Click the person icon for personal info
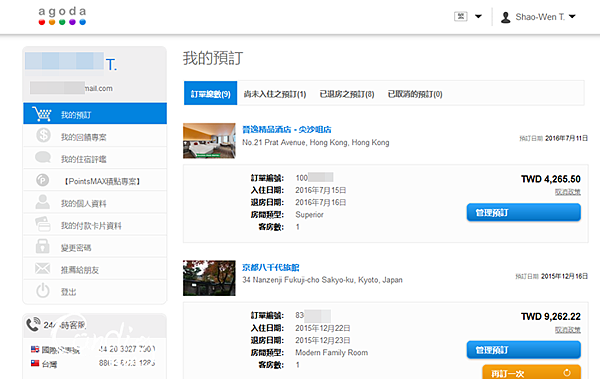 point(42,202)
